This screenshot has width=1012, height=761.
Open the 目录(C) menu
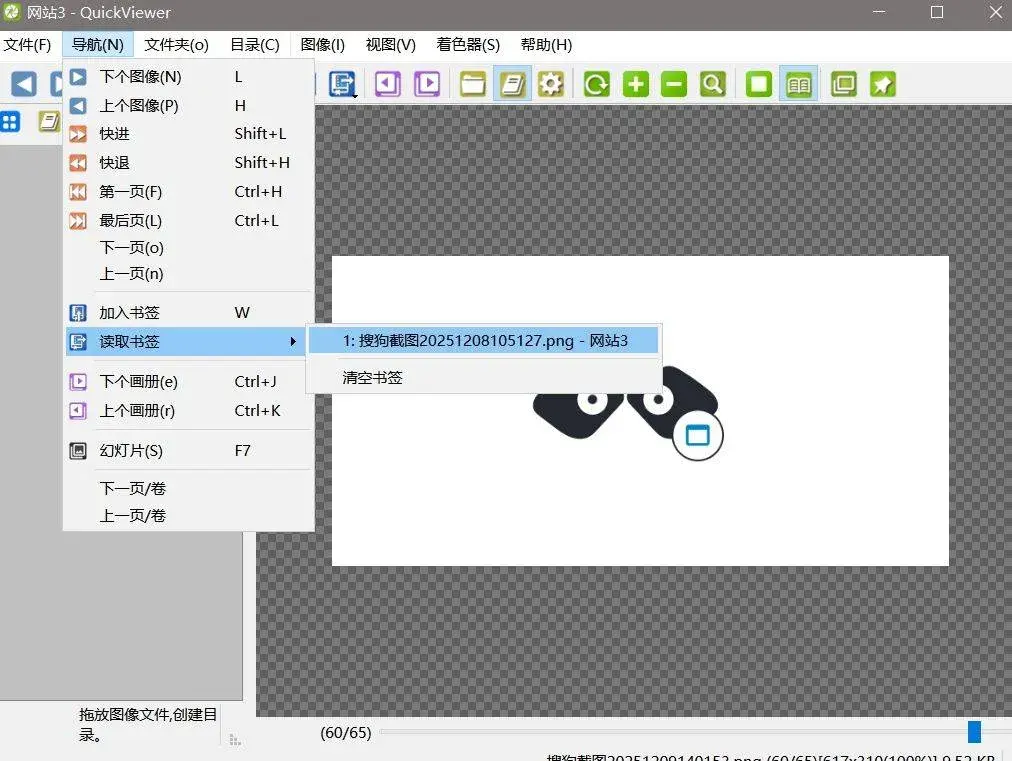click(255, 45)
